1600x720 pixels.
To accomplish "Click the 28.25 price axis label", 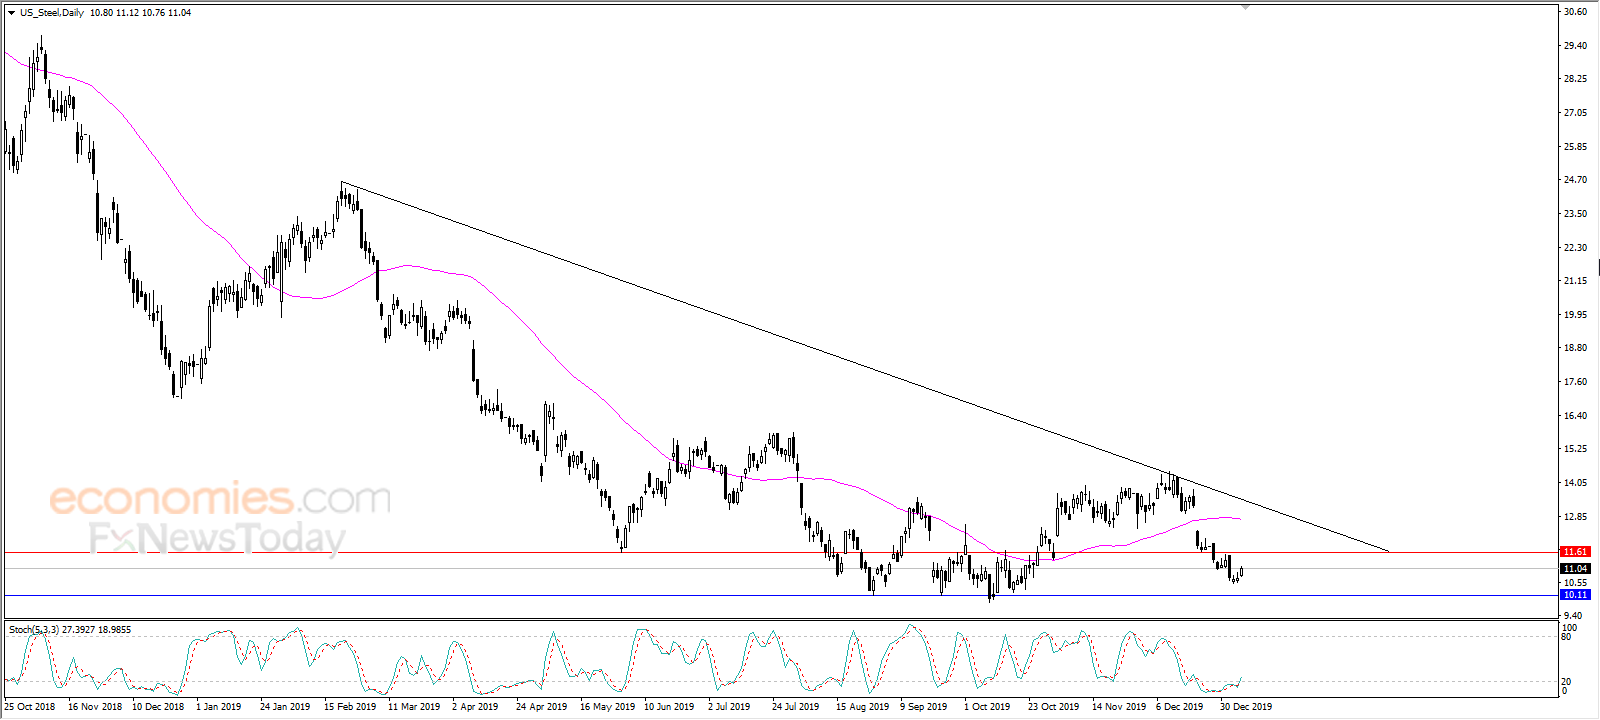I will (1575, 79).
